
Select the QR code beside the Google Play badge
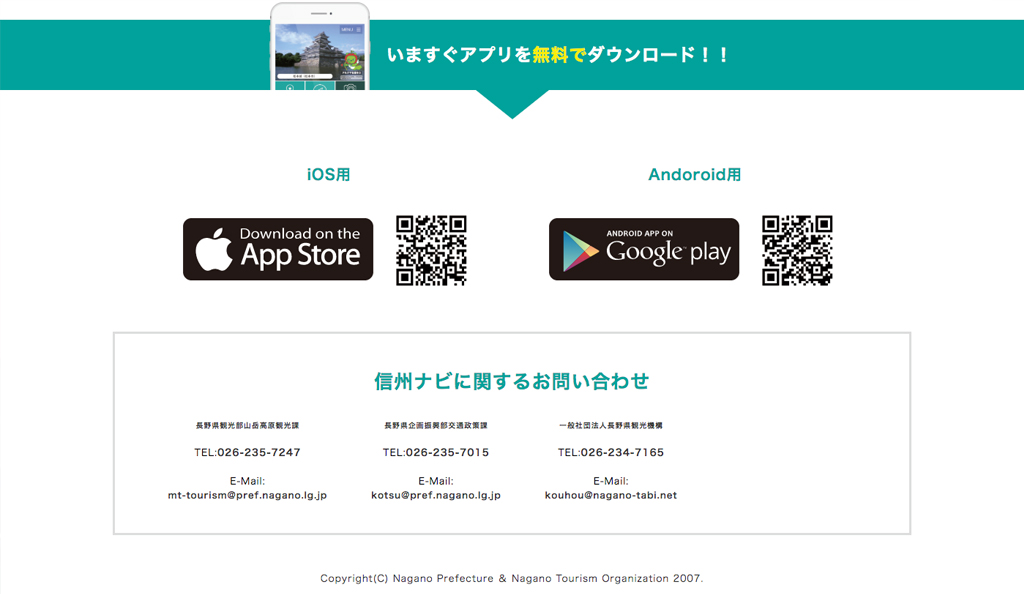pyautogui.click(x=797, y=251)
